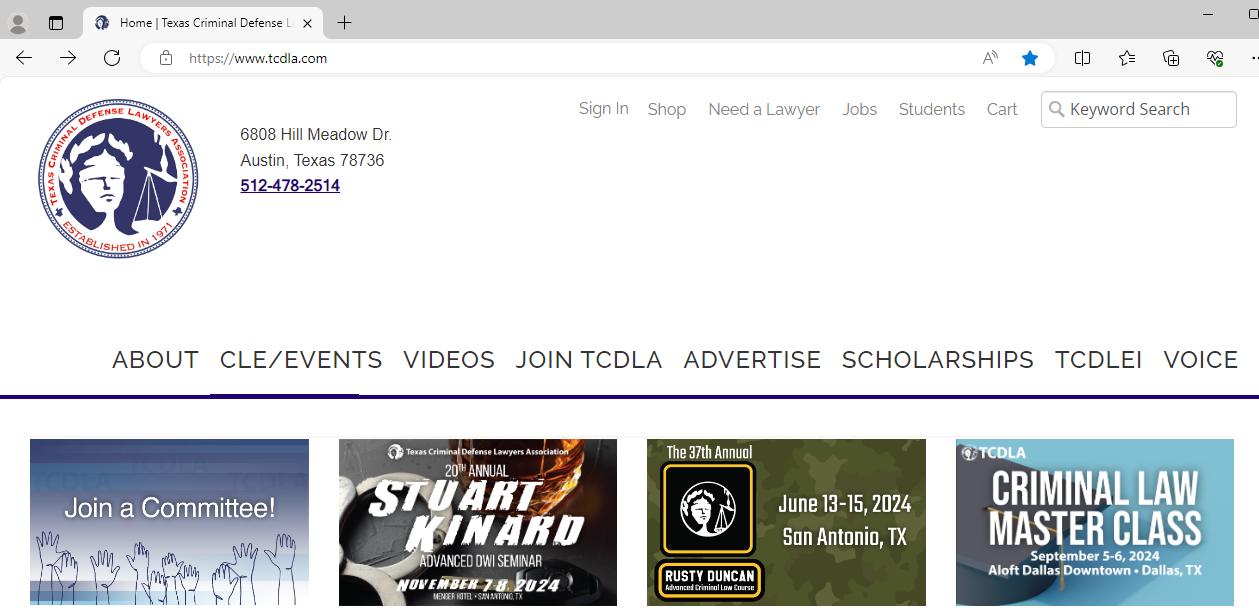1259x611 pixels.
Task: Open the Jobs link
Action: 859,109
